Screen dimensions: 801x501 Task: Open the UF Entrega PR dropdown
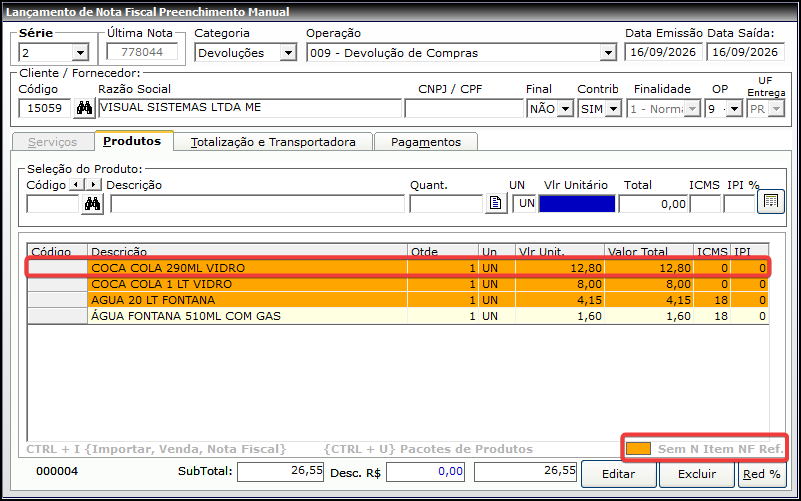tap(776, 109)
